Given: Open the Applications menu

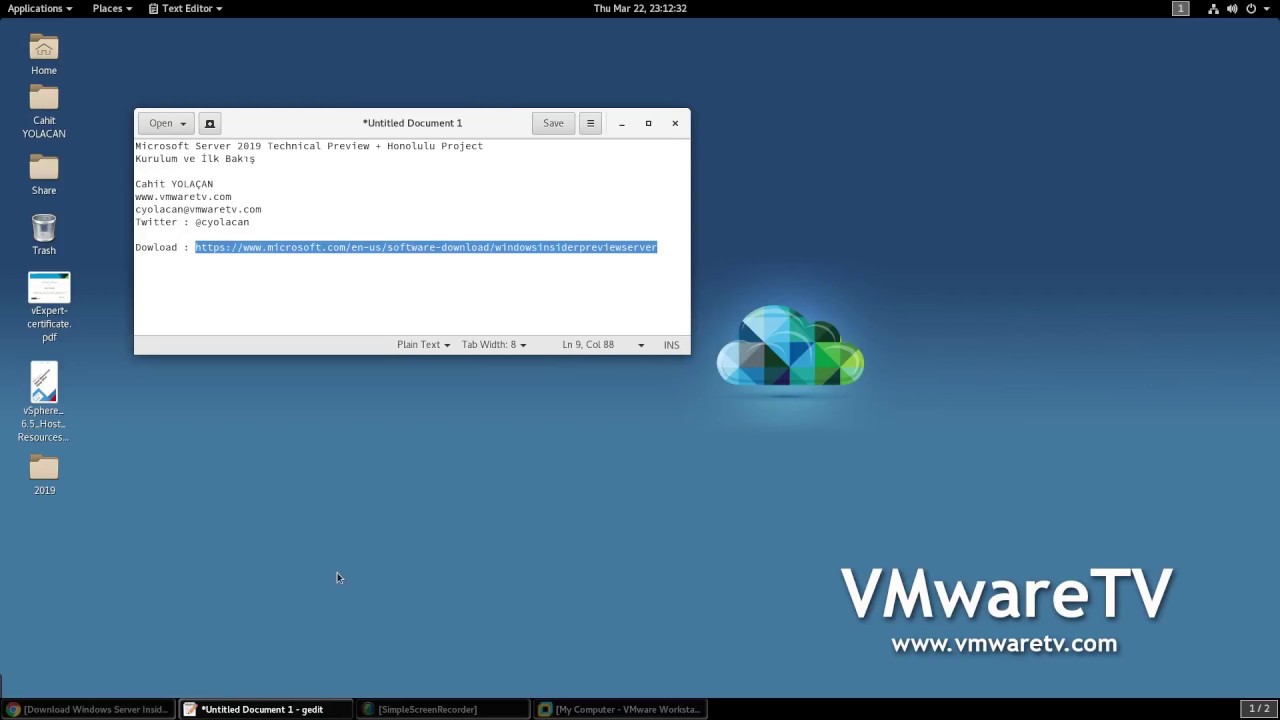Looking at the screenshot, I should (x=40, y=8).
